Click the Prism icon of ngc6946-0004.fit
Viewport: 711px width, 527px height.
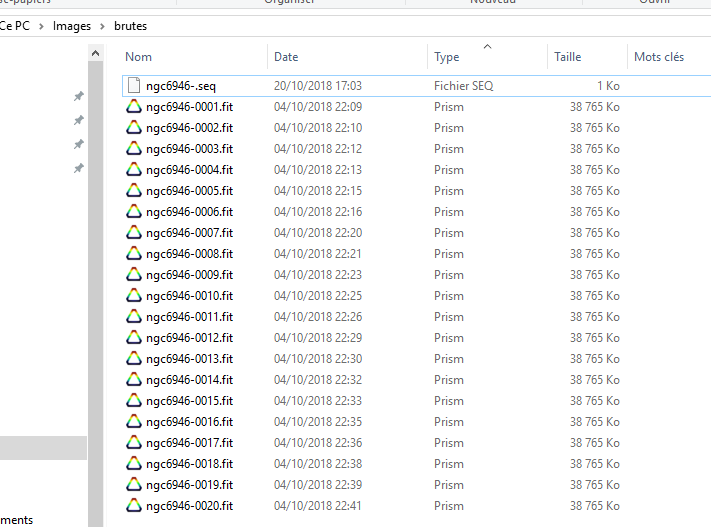pyautogui.click(x=134, y=170)
